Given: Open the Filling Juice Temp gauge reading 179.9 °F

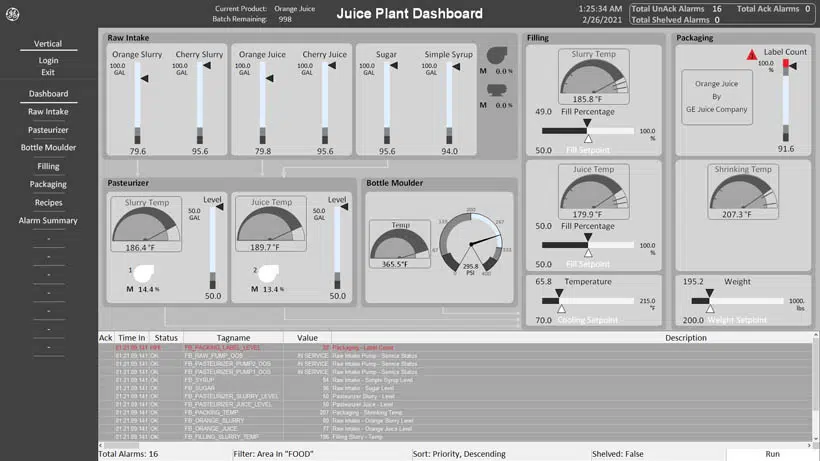Looking at the screenshot, I should (x=594, y=192).
